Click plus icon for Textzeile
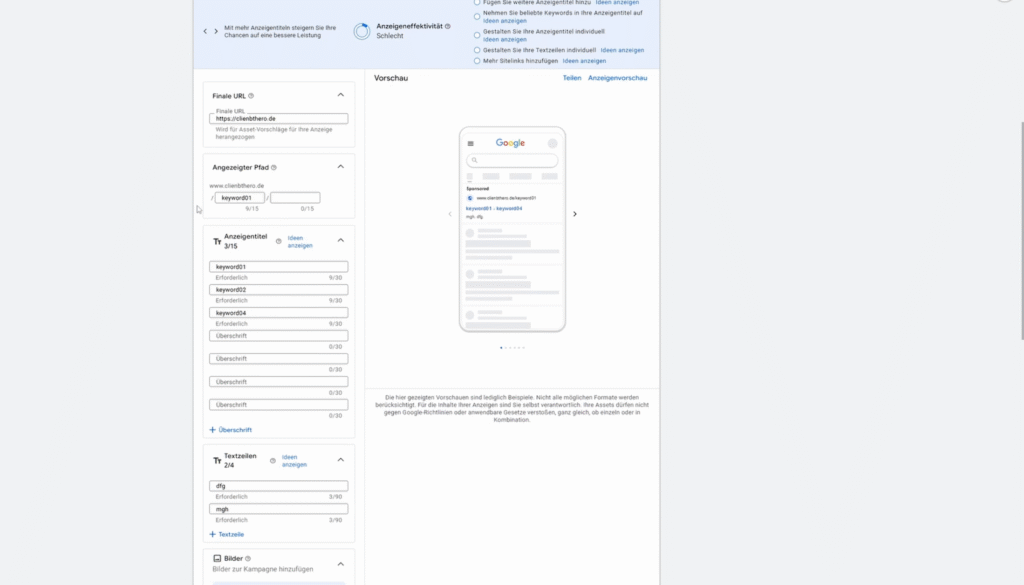Image resolution: width=1024 pixels, height=585 pixels. click(x=212, y=534)
